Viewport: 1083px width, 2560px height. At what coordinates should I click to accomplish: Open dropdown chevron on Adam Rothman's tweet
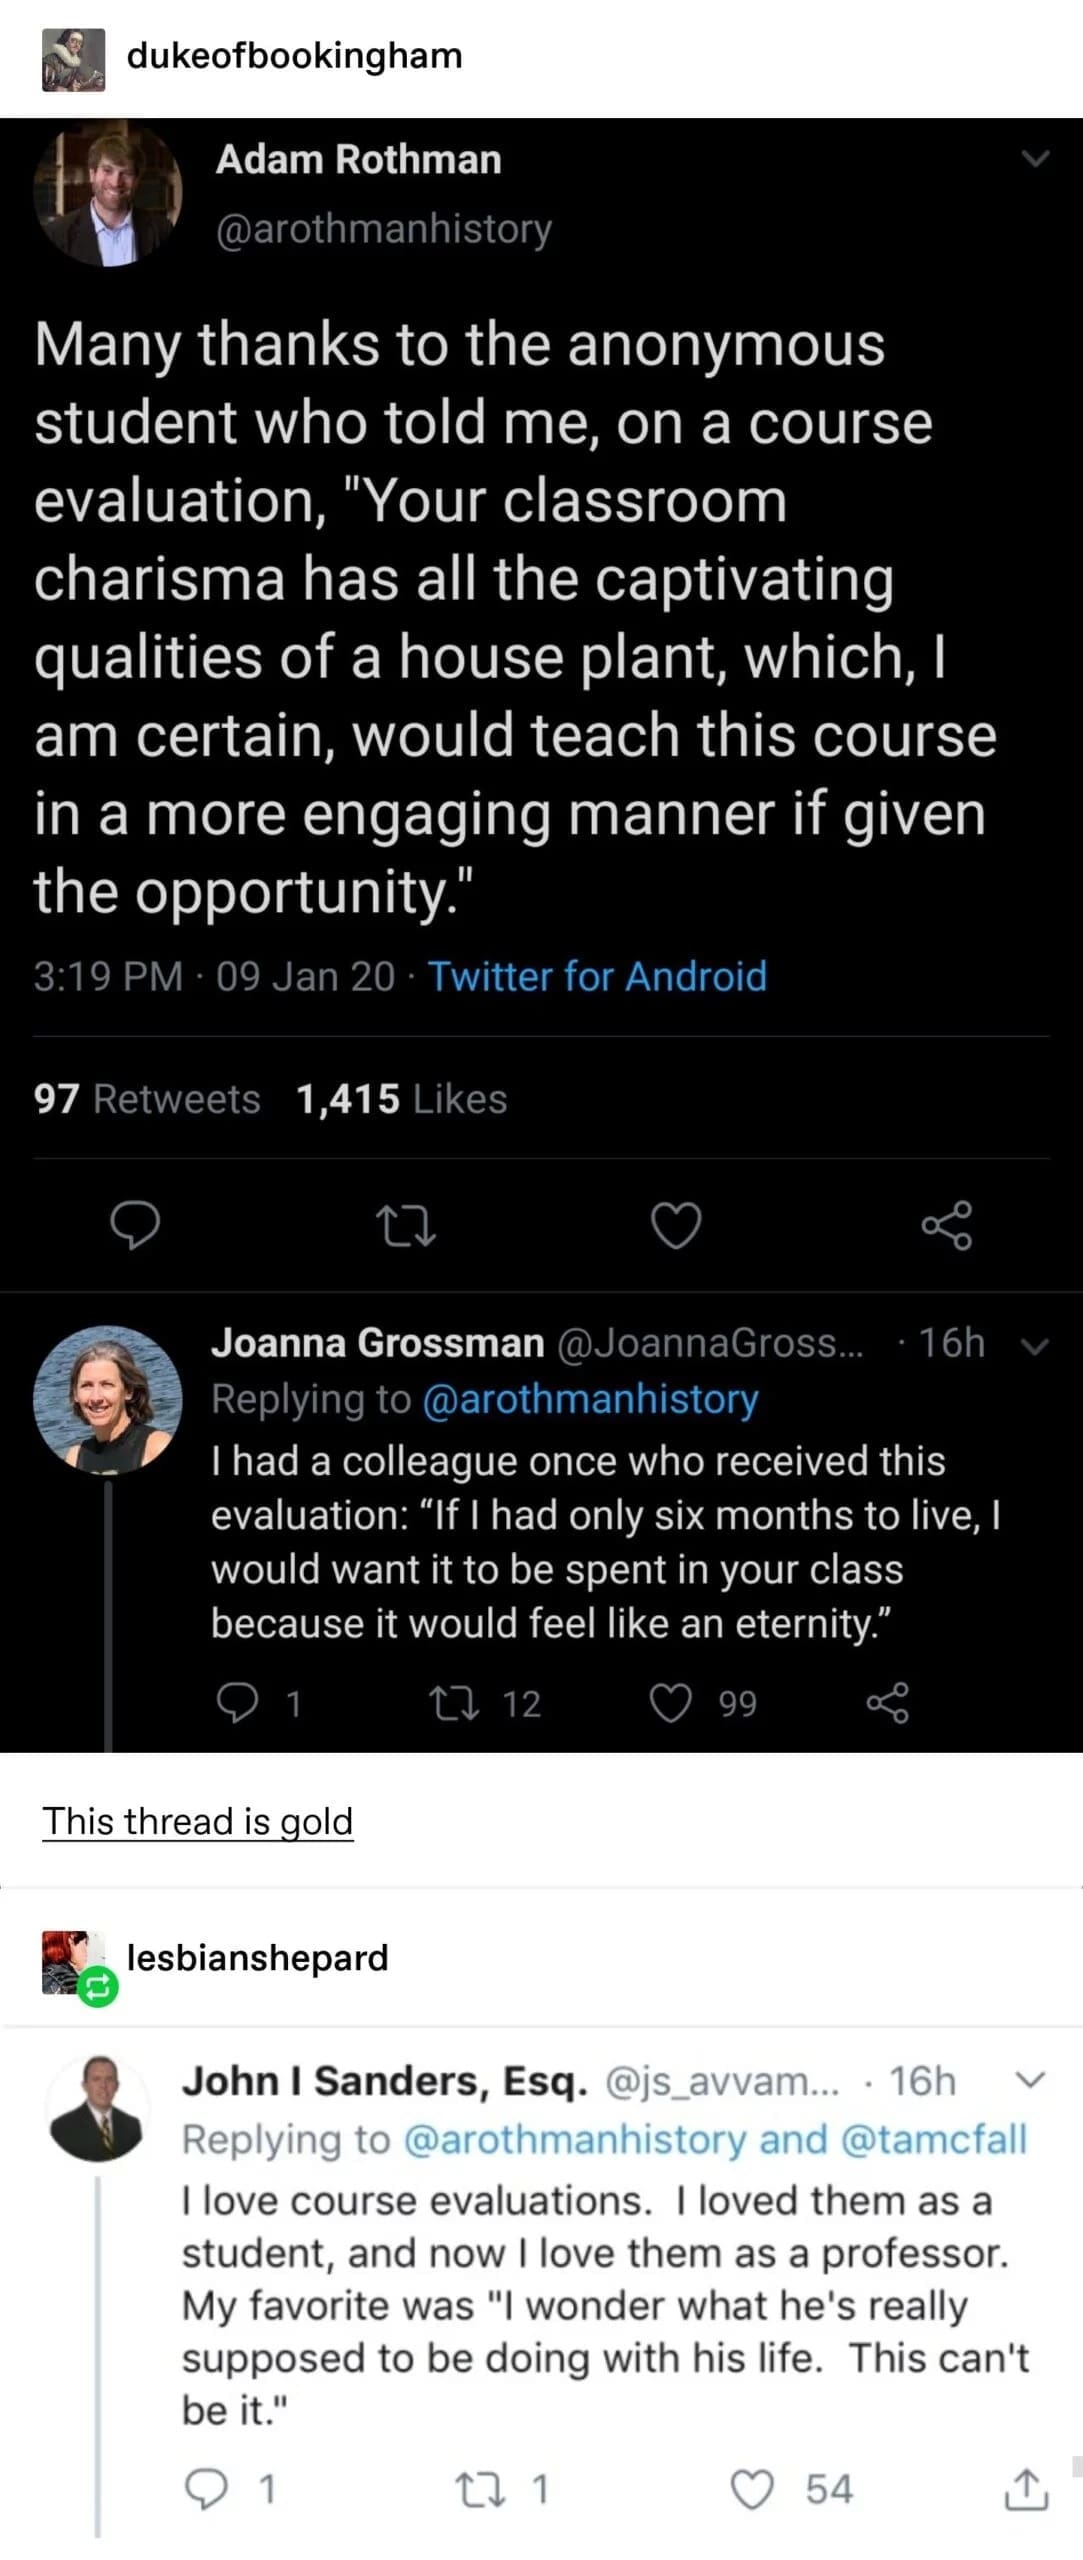tap(1036, 159)
